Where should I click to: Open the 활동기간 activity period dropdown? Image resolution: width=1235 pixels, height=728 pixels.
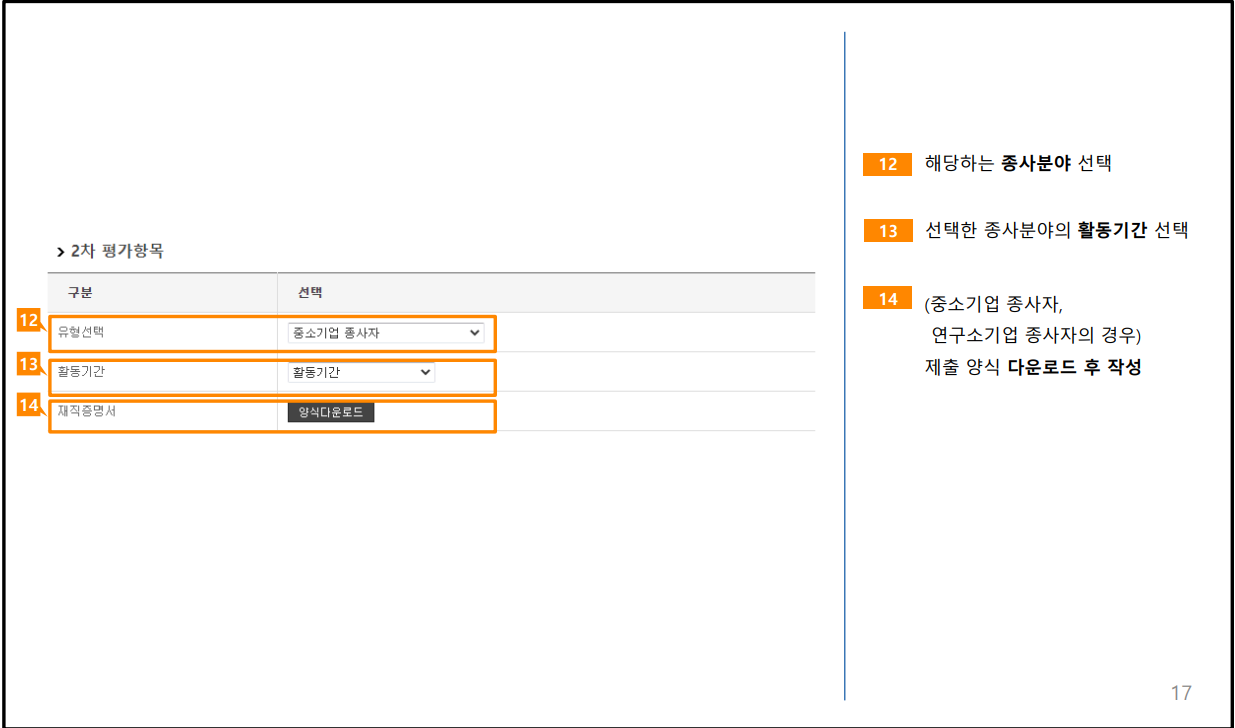click(x=361, y=372)
